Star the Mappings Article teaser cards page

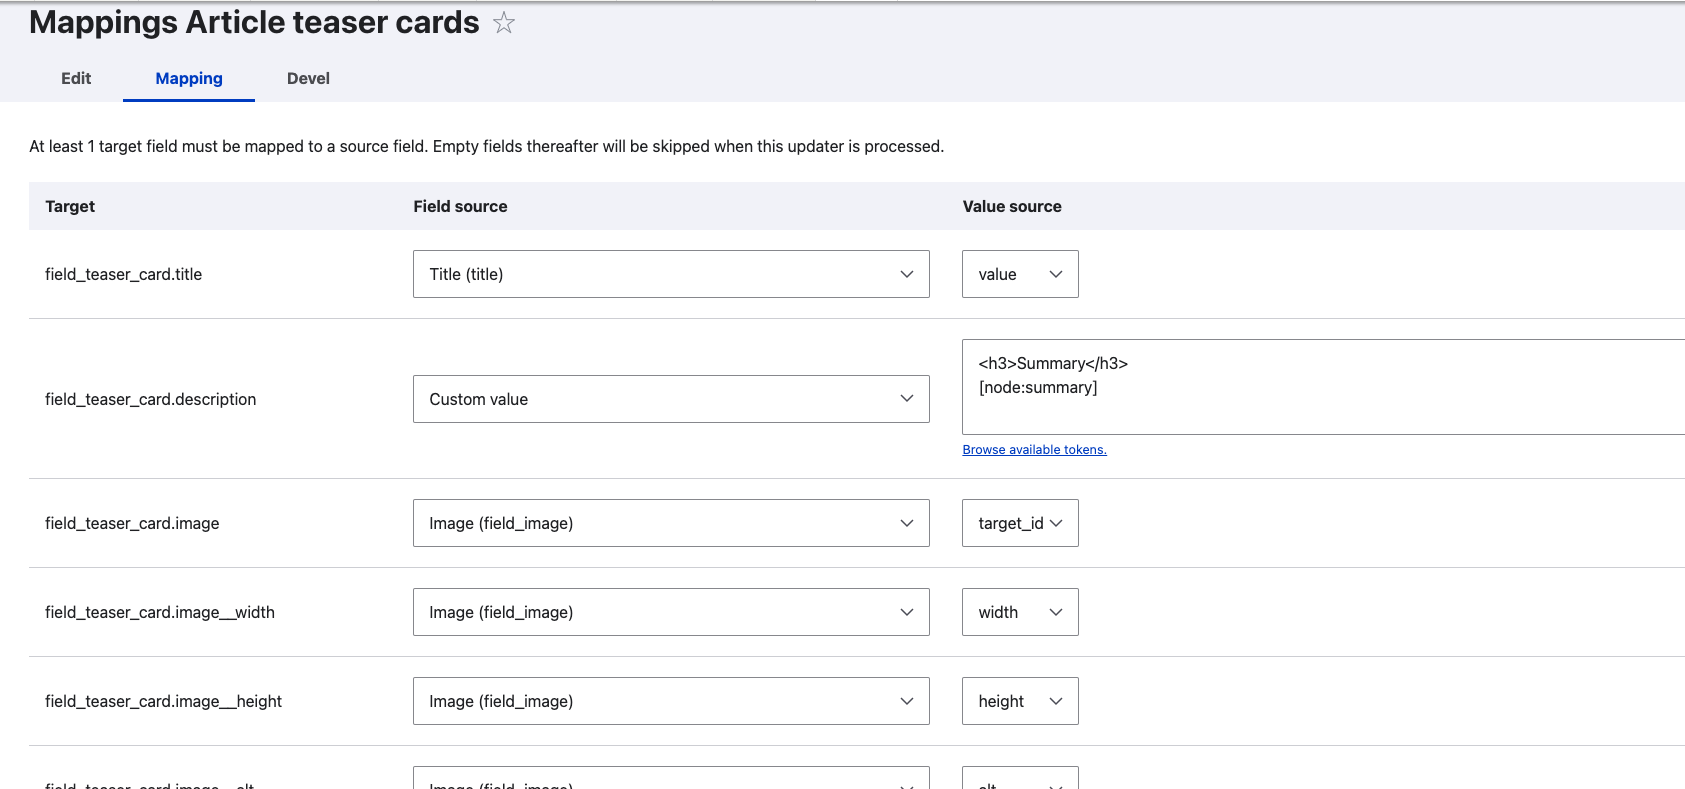point(504,23)
